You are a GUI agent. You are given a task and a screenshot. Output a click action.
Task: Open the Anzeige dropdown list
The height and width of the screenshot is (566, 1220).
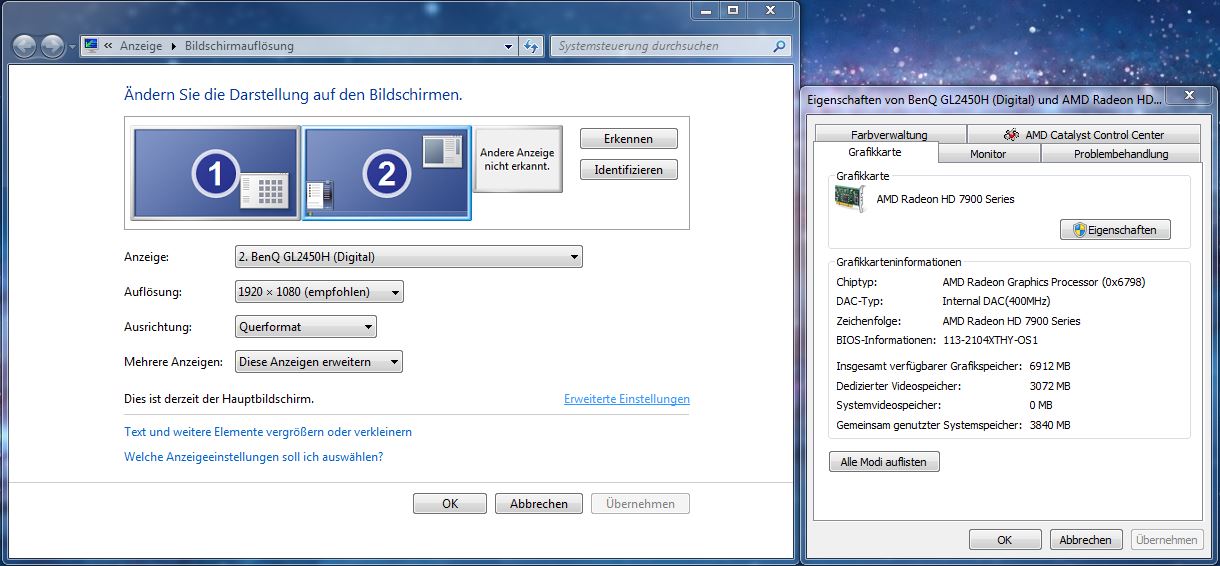point(408,257)
